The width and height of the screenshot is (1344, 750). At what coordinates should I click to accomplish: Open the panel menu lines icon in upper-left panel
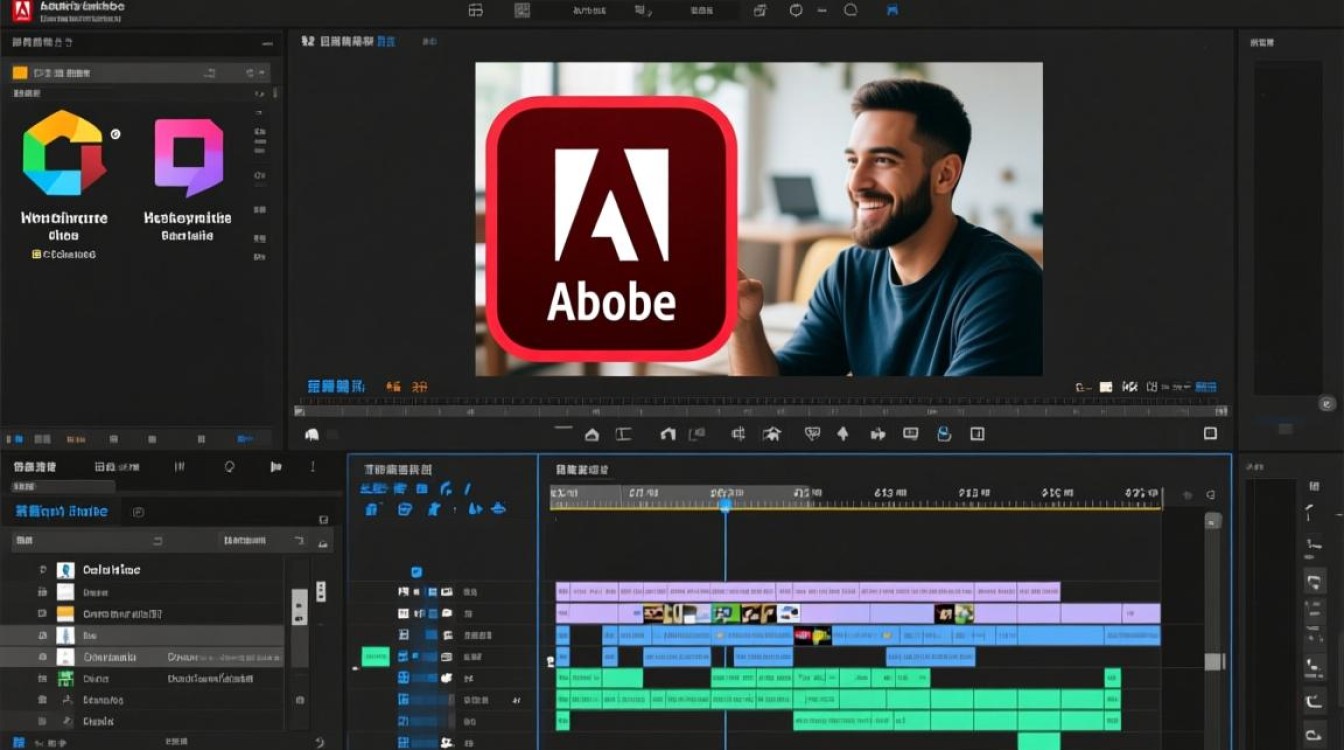pos(266,44)
